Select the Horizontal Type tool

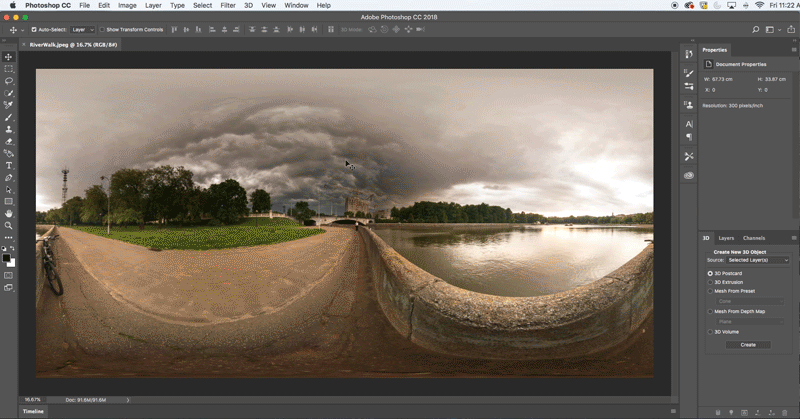pos(9,165)
